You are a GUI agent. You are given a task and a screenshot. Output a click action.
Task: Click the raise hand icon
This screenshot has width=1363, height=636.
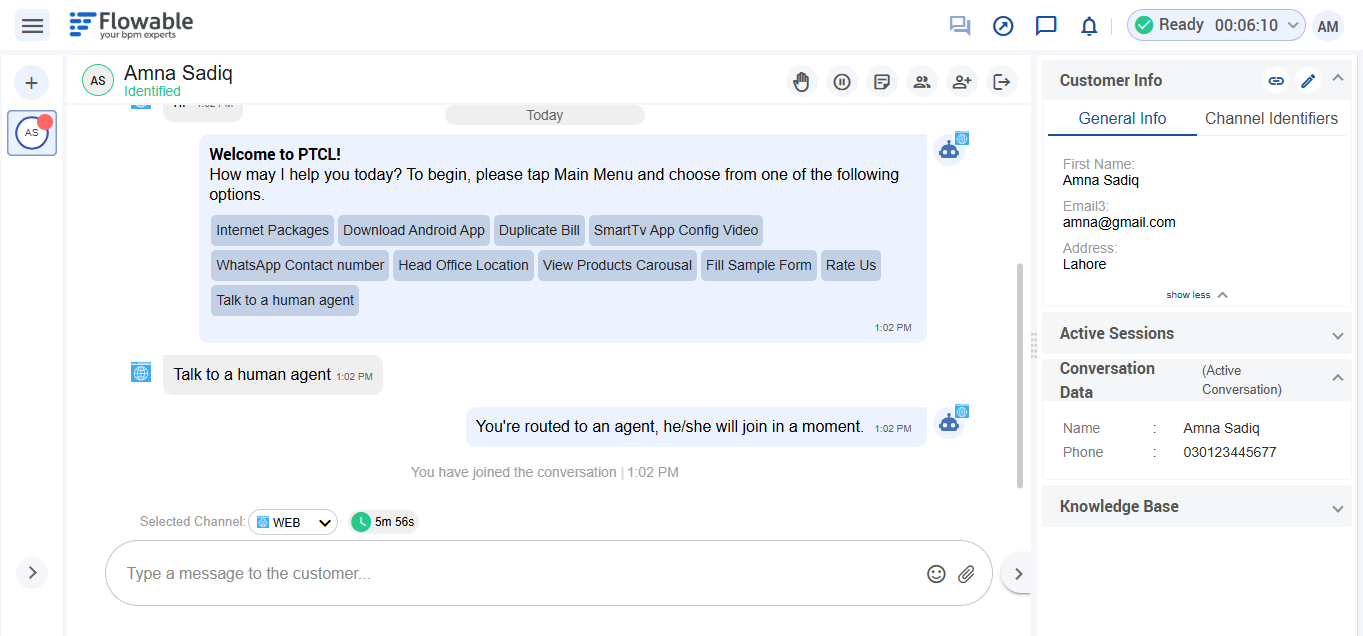[x=801, y=82]
